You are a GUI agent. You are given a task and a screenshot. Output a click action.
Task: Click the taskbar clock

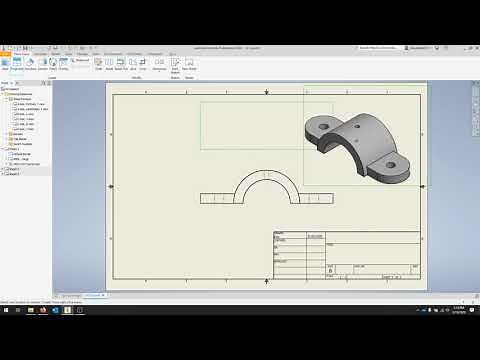click(x=459, y=310)
